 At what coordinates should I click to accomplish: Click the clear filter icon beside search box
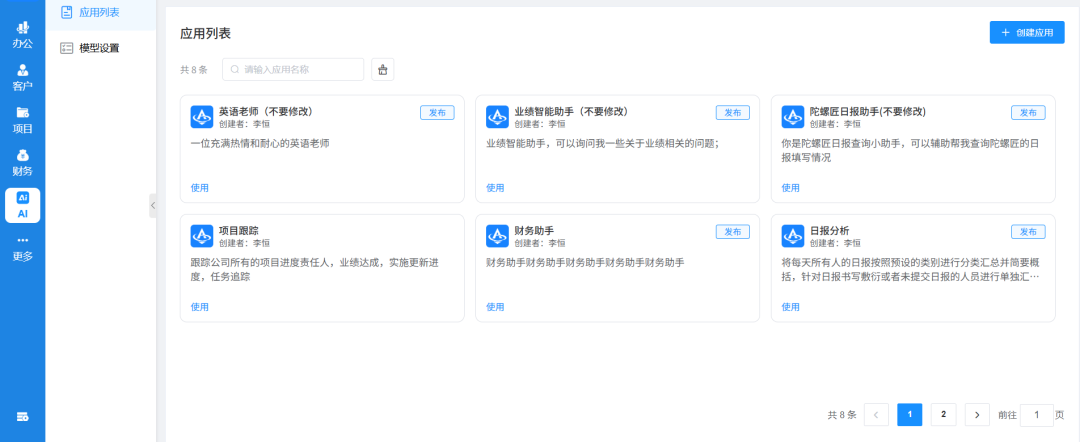pos(383,70)
